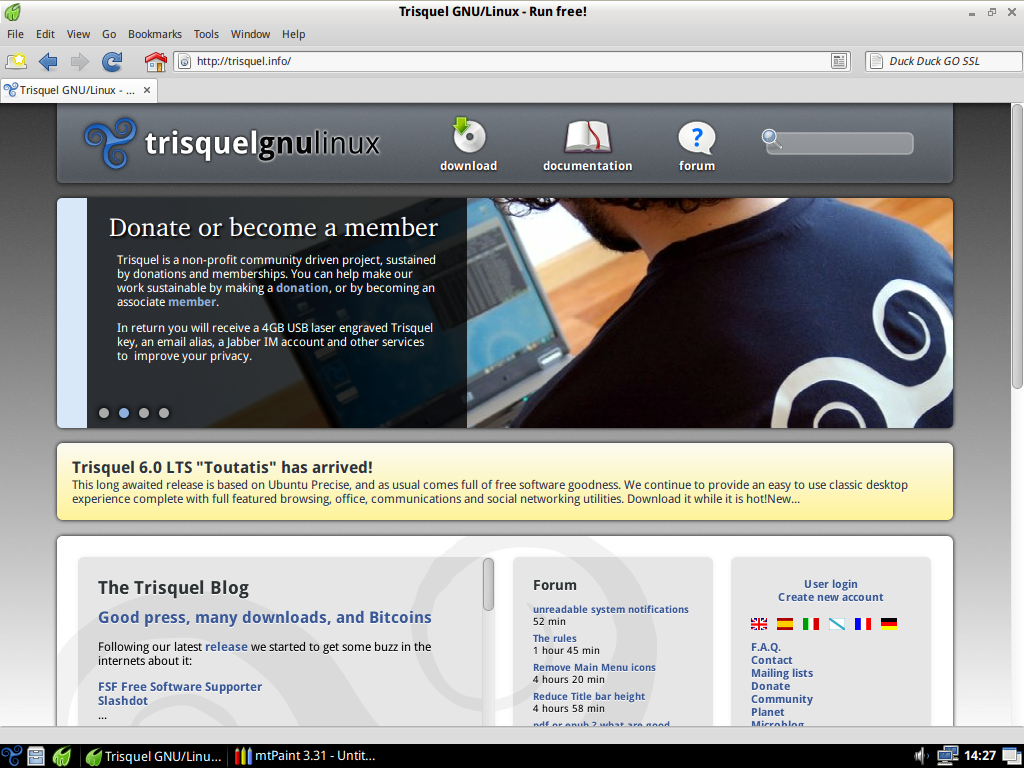The height and width of the screenshot is (768, 1024).
Task: Open the Edit menu
Action: pyautogui.click(x=45, y=34)
